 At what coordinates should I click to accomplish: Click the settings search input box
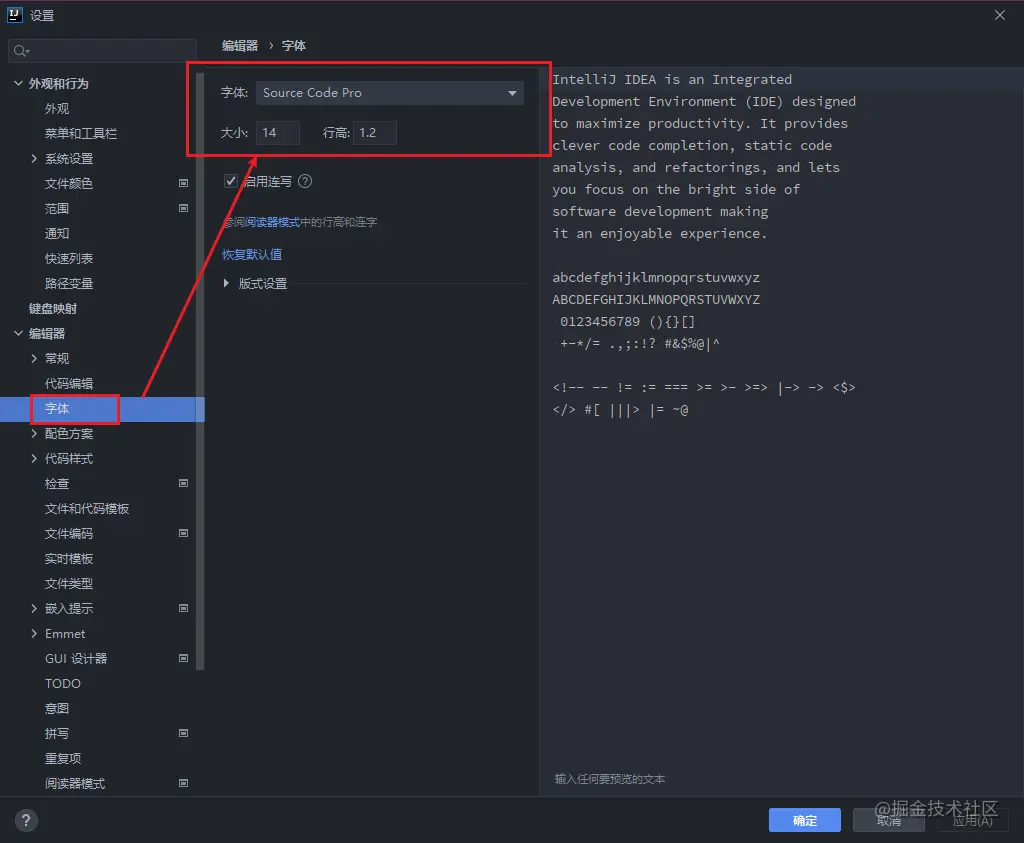pyautogui.click(x=103, y=51)
